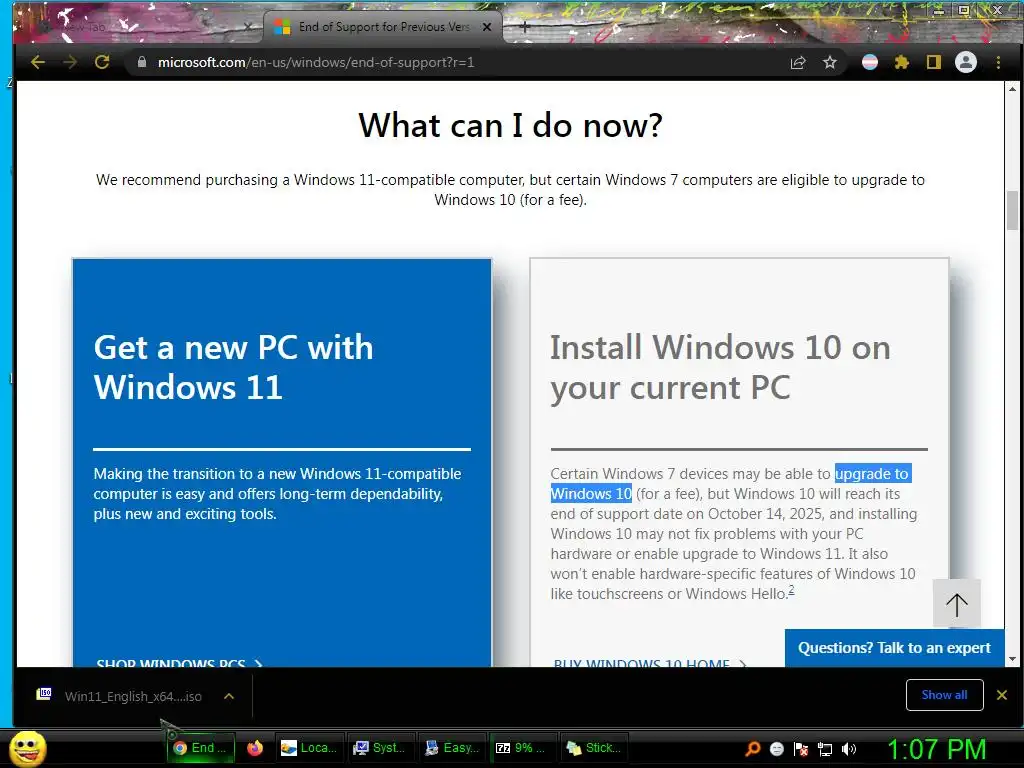This screenshot has width=1024, height=768.
Task: Go back using the browser back arrow
Action: (38, 62)
